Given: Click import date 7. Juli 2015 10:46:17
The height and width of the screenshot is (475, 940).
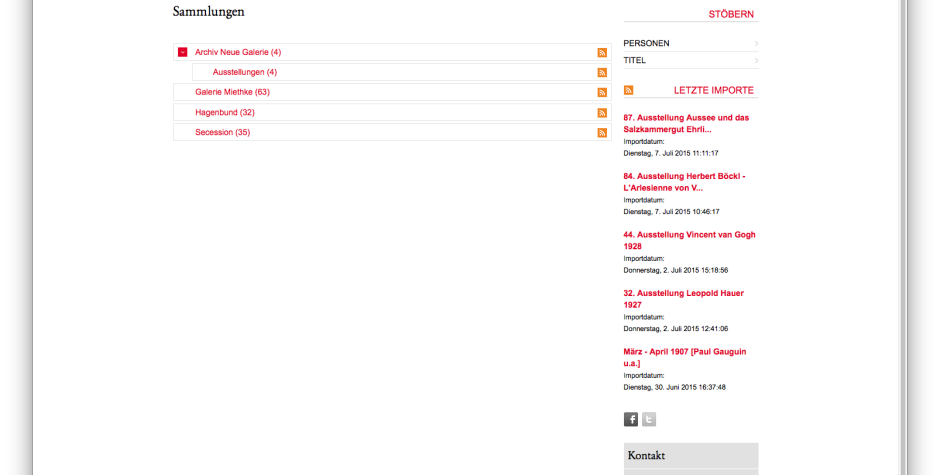Looking at the screenshot, I should click(x=671, y=212).
